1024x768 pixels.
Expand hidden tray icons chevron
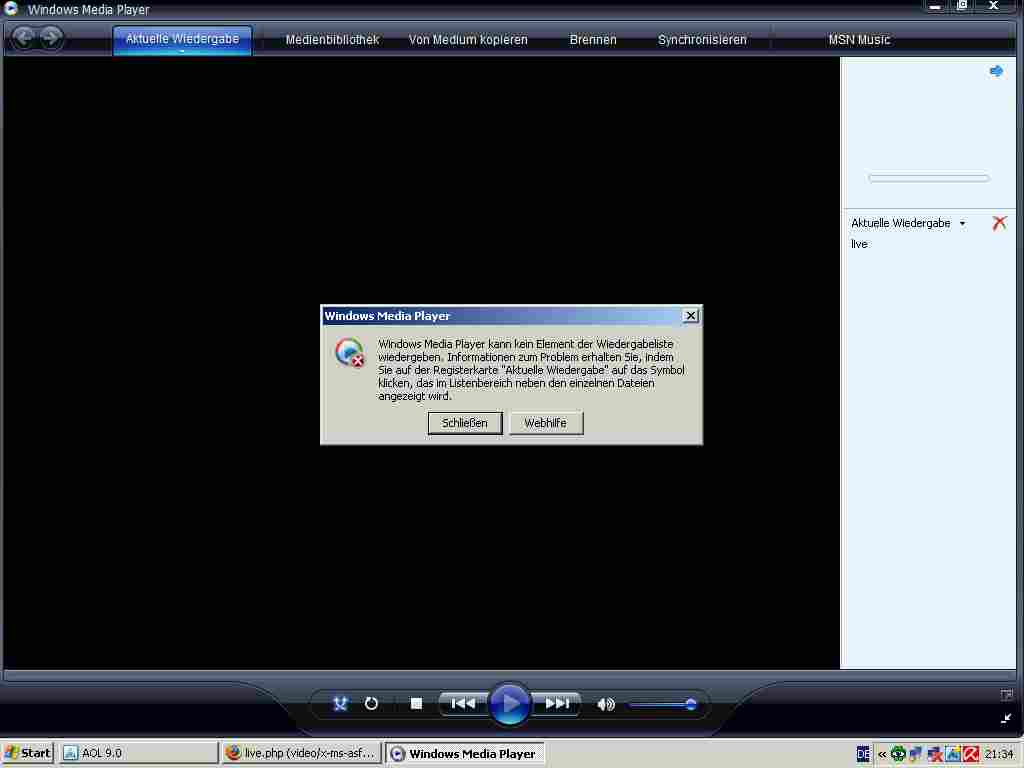(x=882, y=754)
